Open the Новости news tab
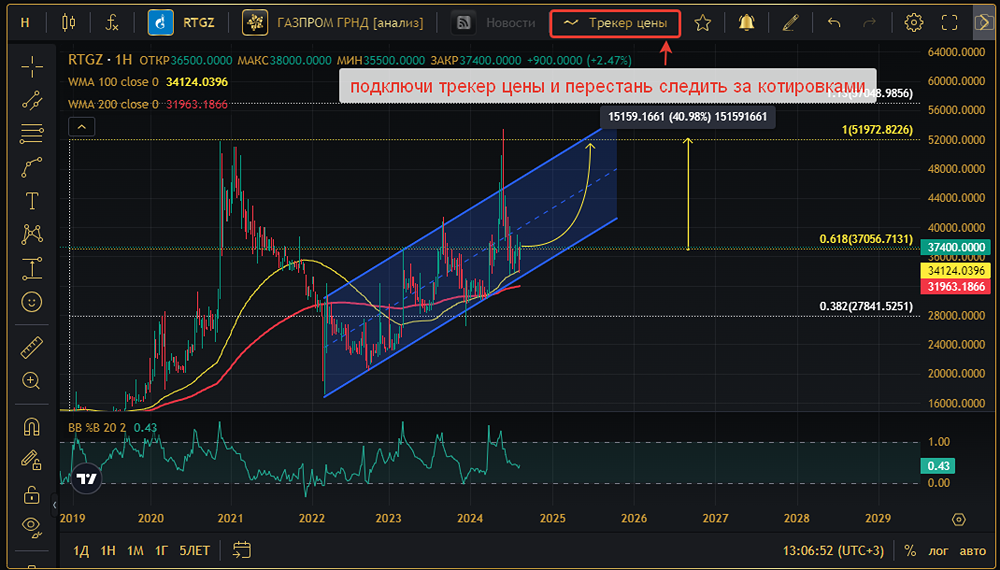The image size is (1000, 570). click(494, 22)
